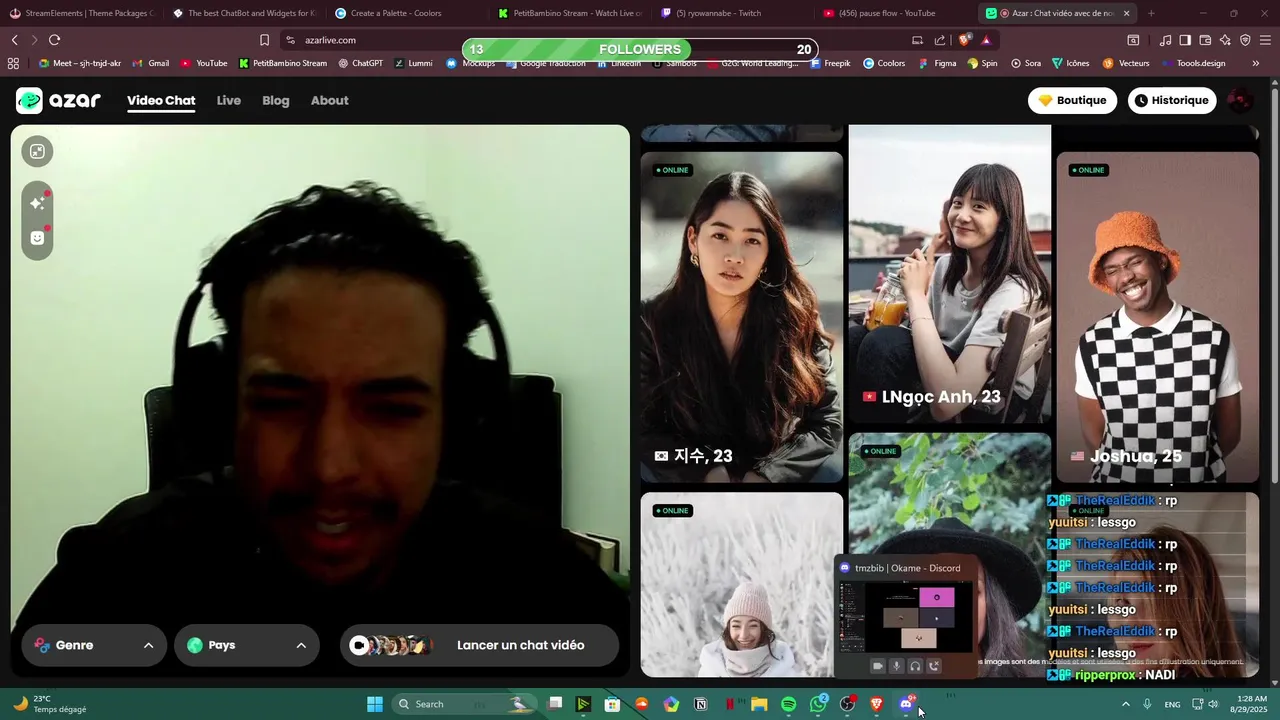The width and height of the screenshot is (1280, 720).
Task: Open ENG language switcher in tray
Action: tap(1172, 704)
